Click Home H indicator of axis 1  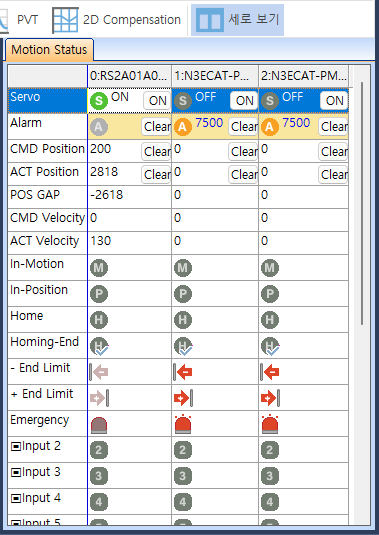click(x=183, y=320)
